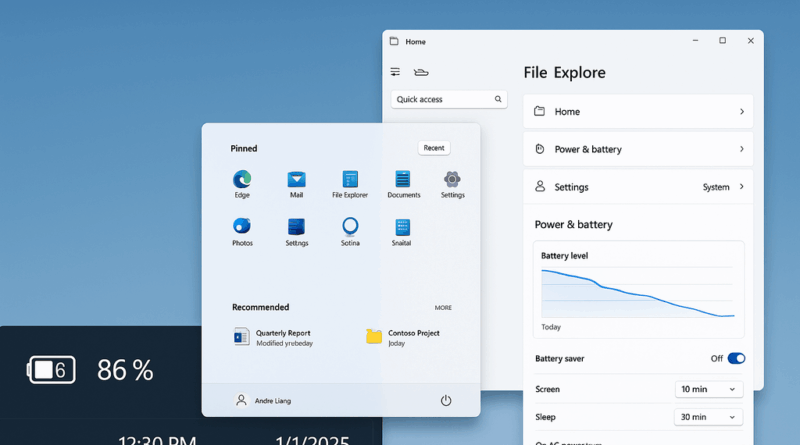Click the Andre Liang user avatar
800x445 pixels.
click(241, 400)
